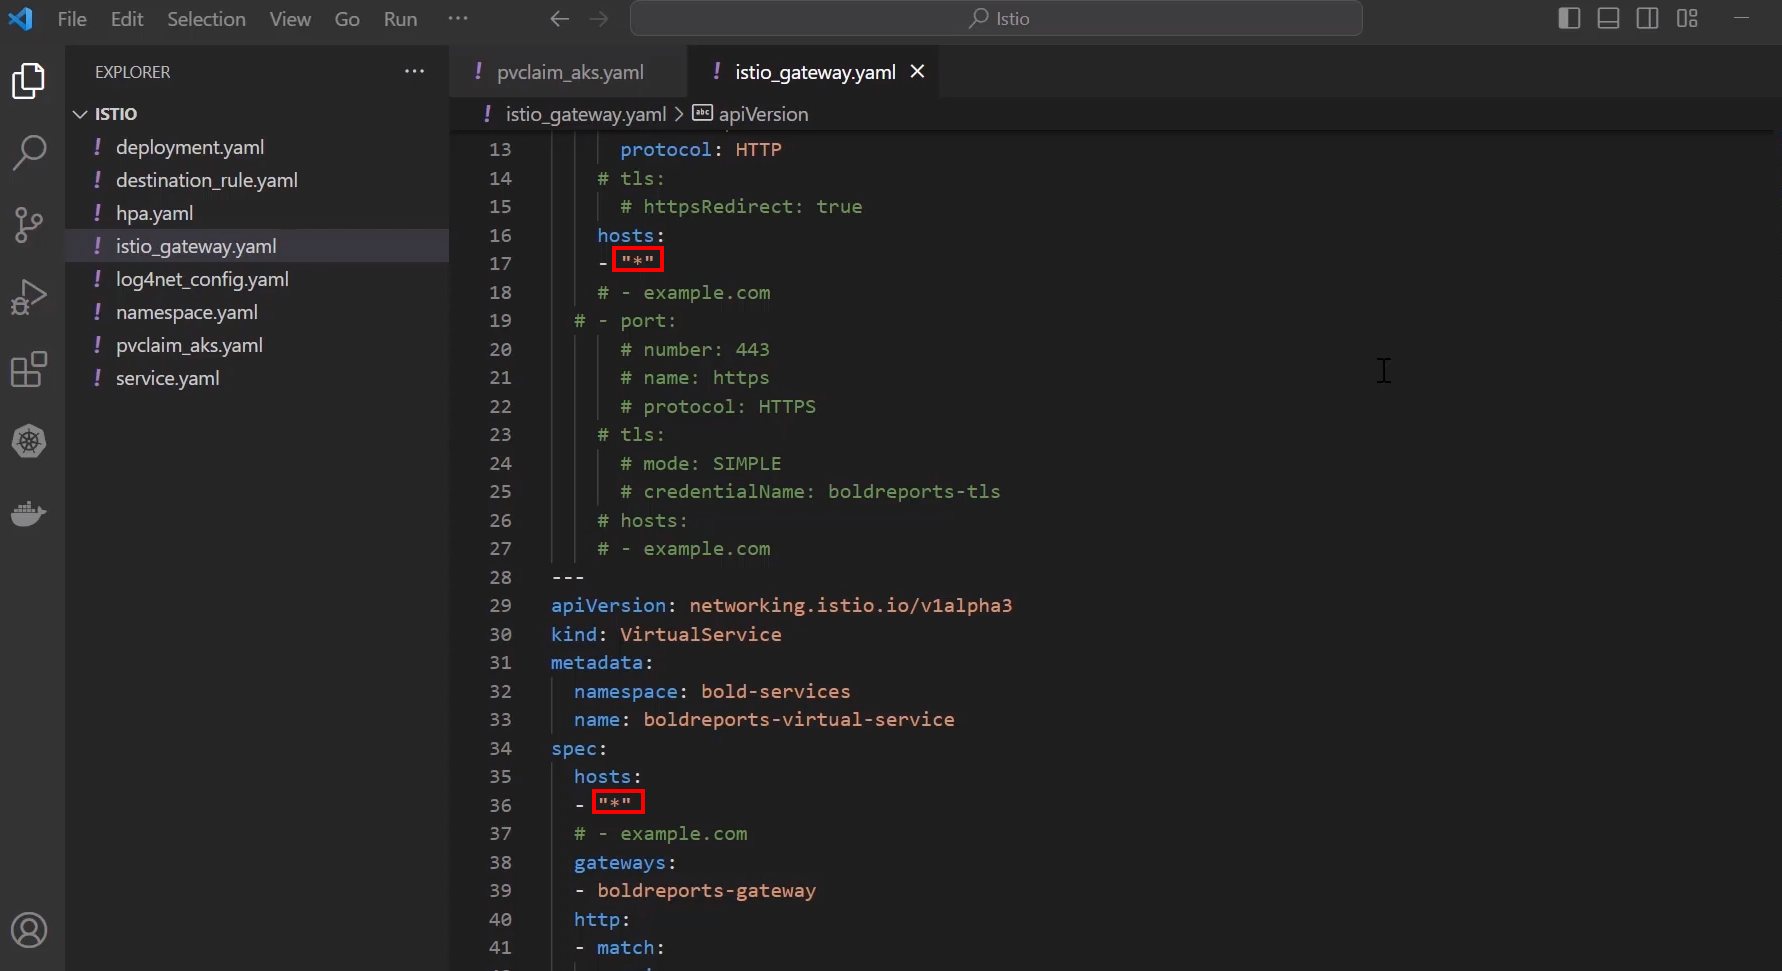Click the 'mode: SIMPLE' comment line
The height and width of the screenshot is (971, 1782).
click(x=701, y=463)
